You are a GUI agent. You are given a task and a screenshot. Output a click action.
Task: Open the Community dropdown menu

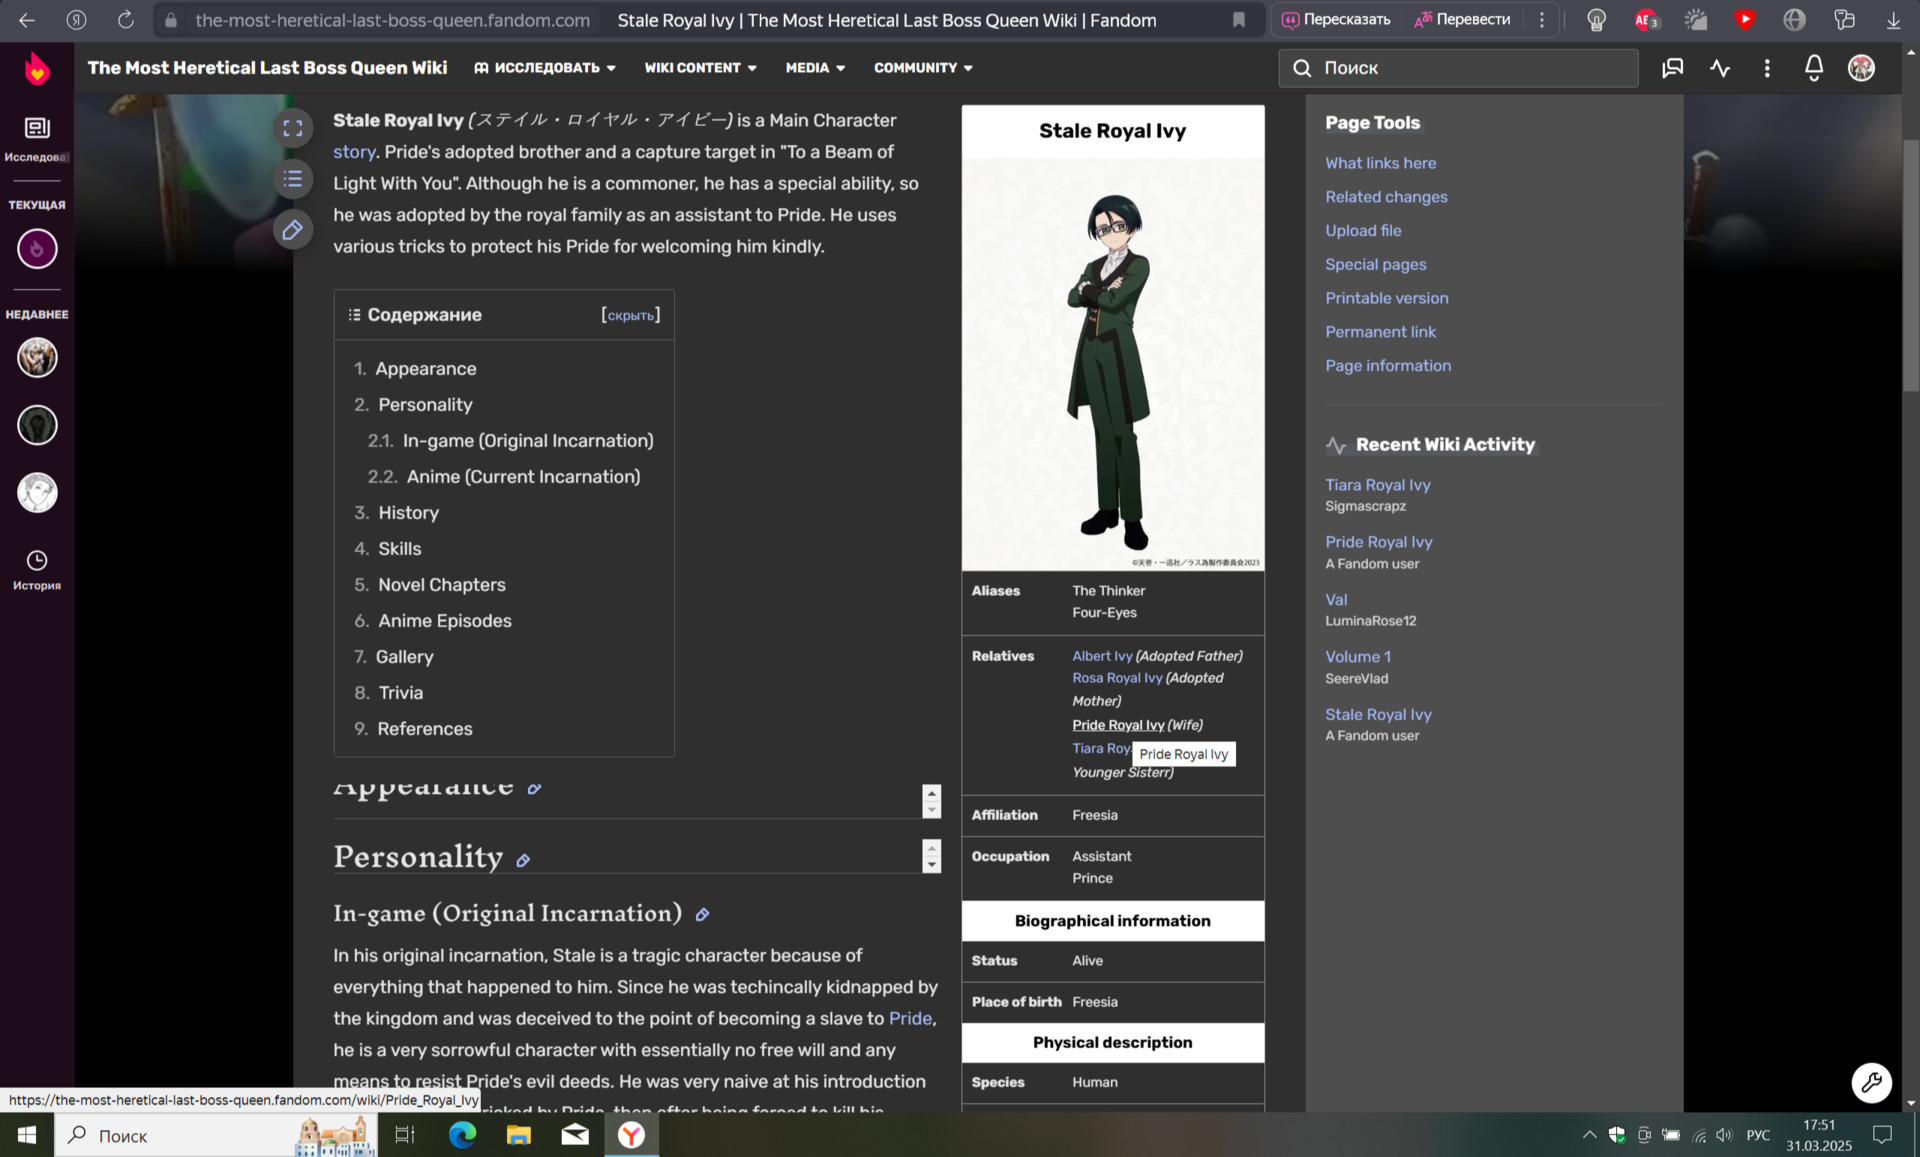[922, 68]
